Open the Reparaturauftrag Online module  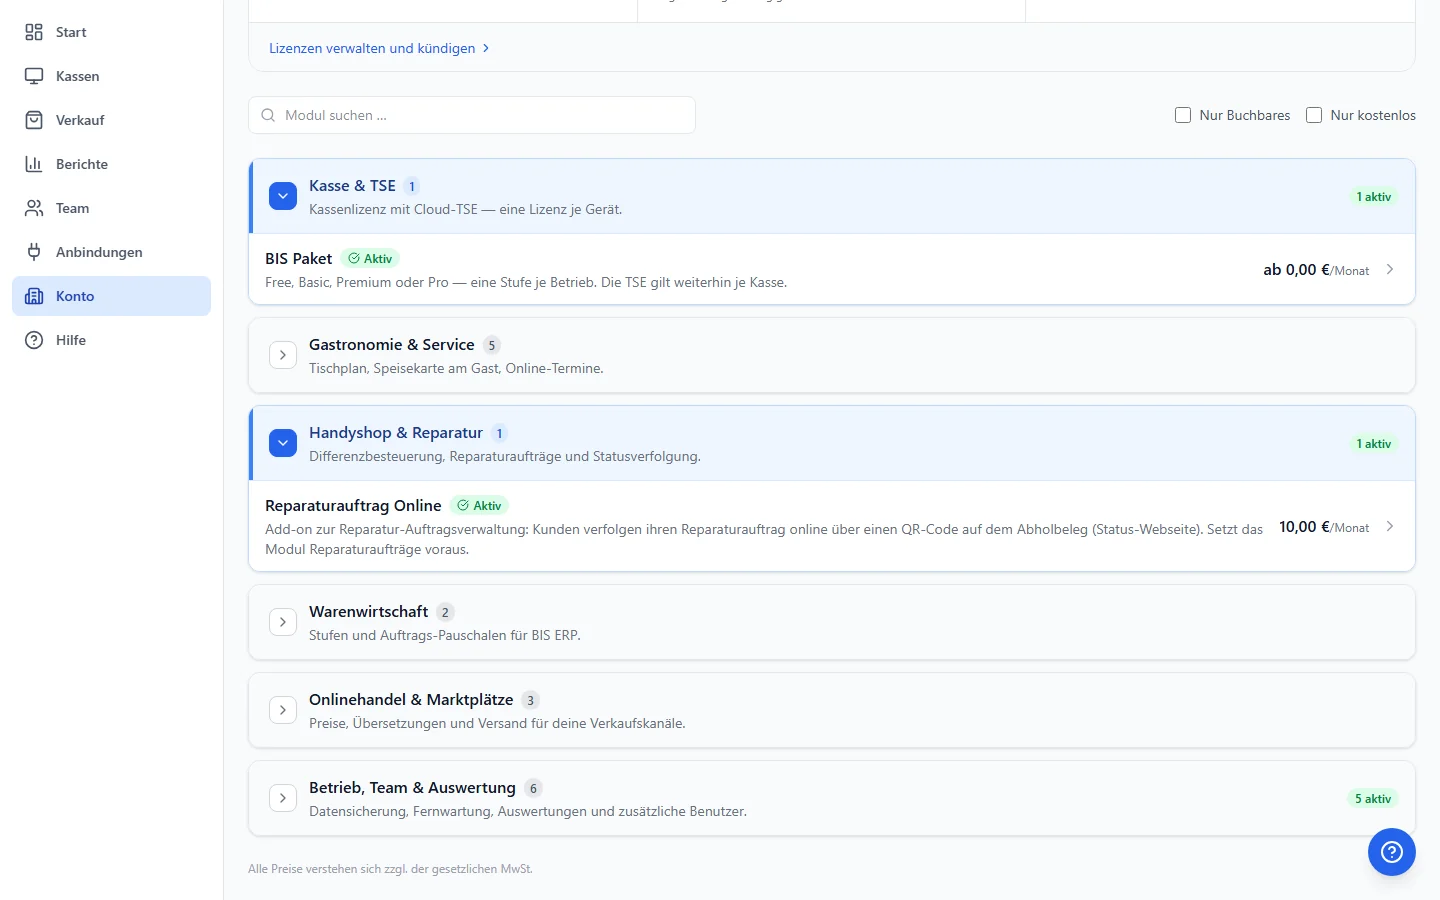tap(832, 526)
